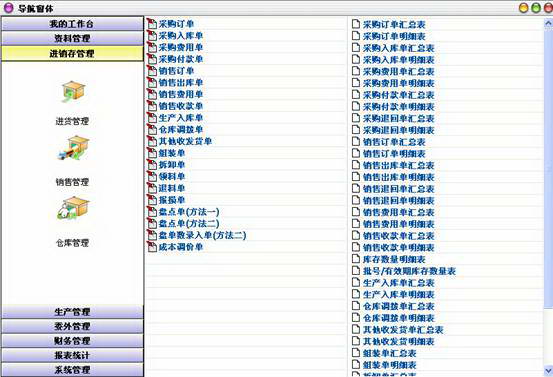Click the document icon beside 销售出库单

click(x=152, y=83)
